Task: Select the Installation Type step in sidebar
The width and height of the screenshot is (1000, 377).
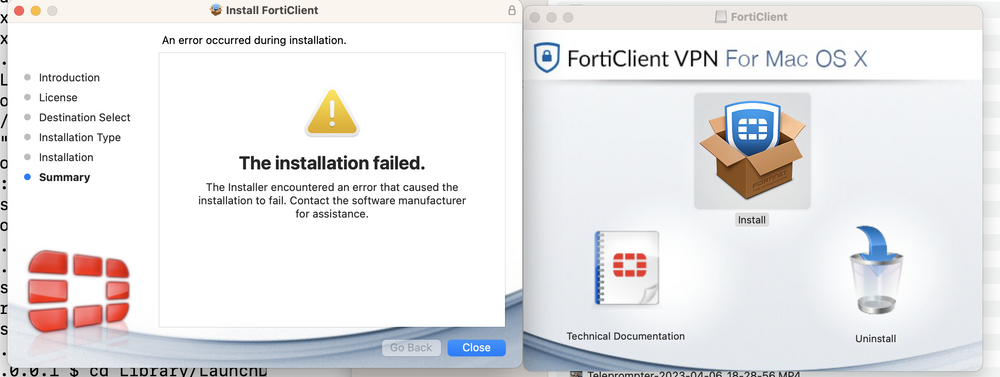Action: pos(79,137)
